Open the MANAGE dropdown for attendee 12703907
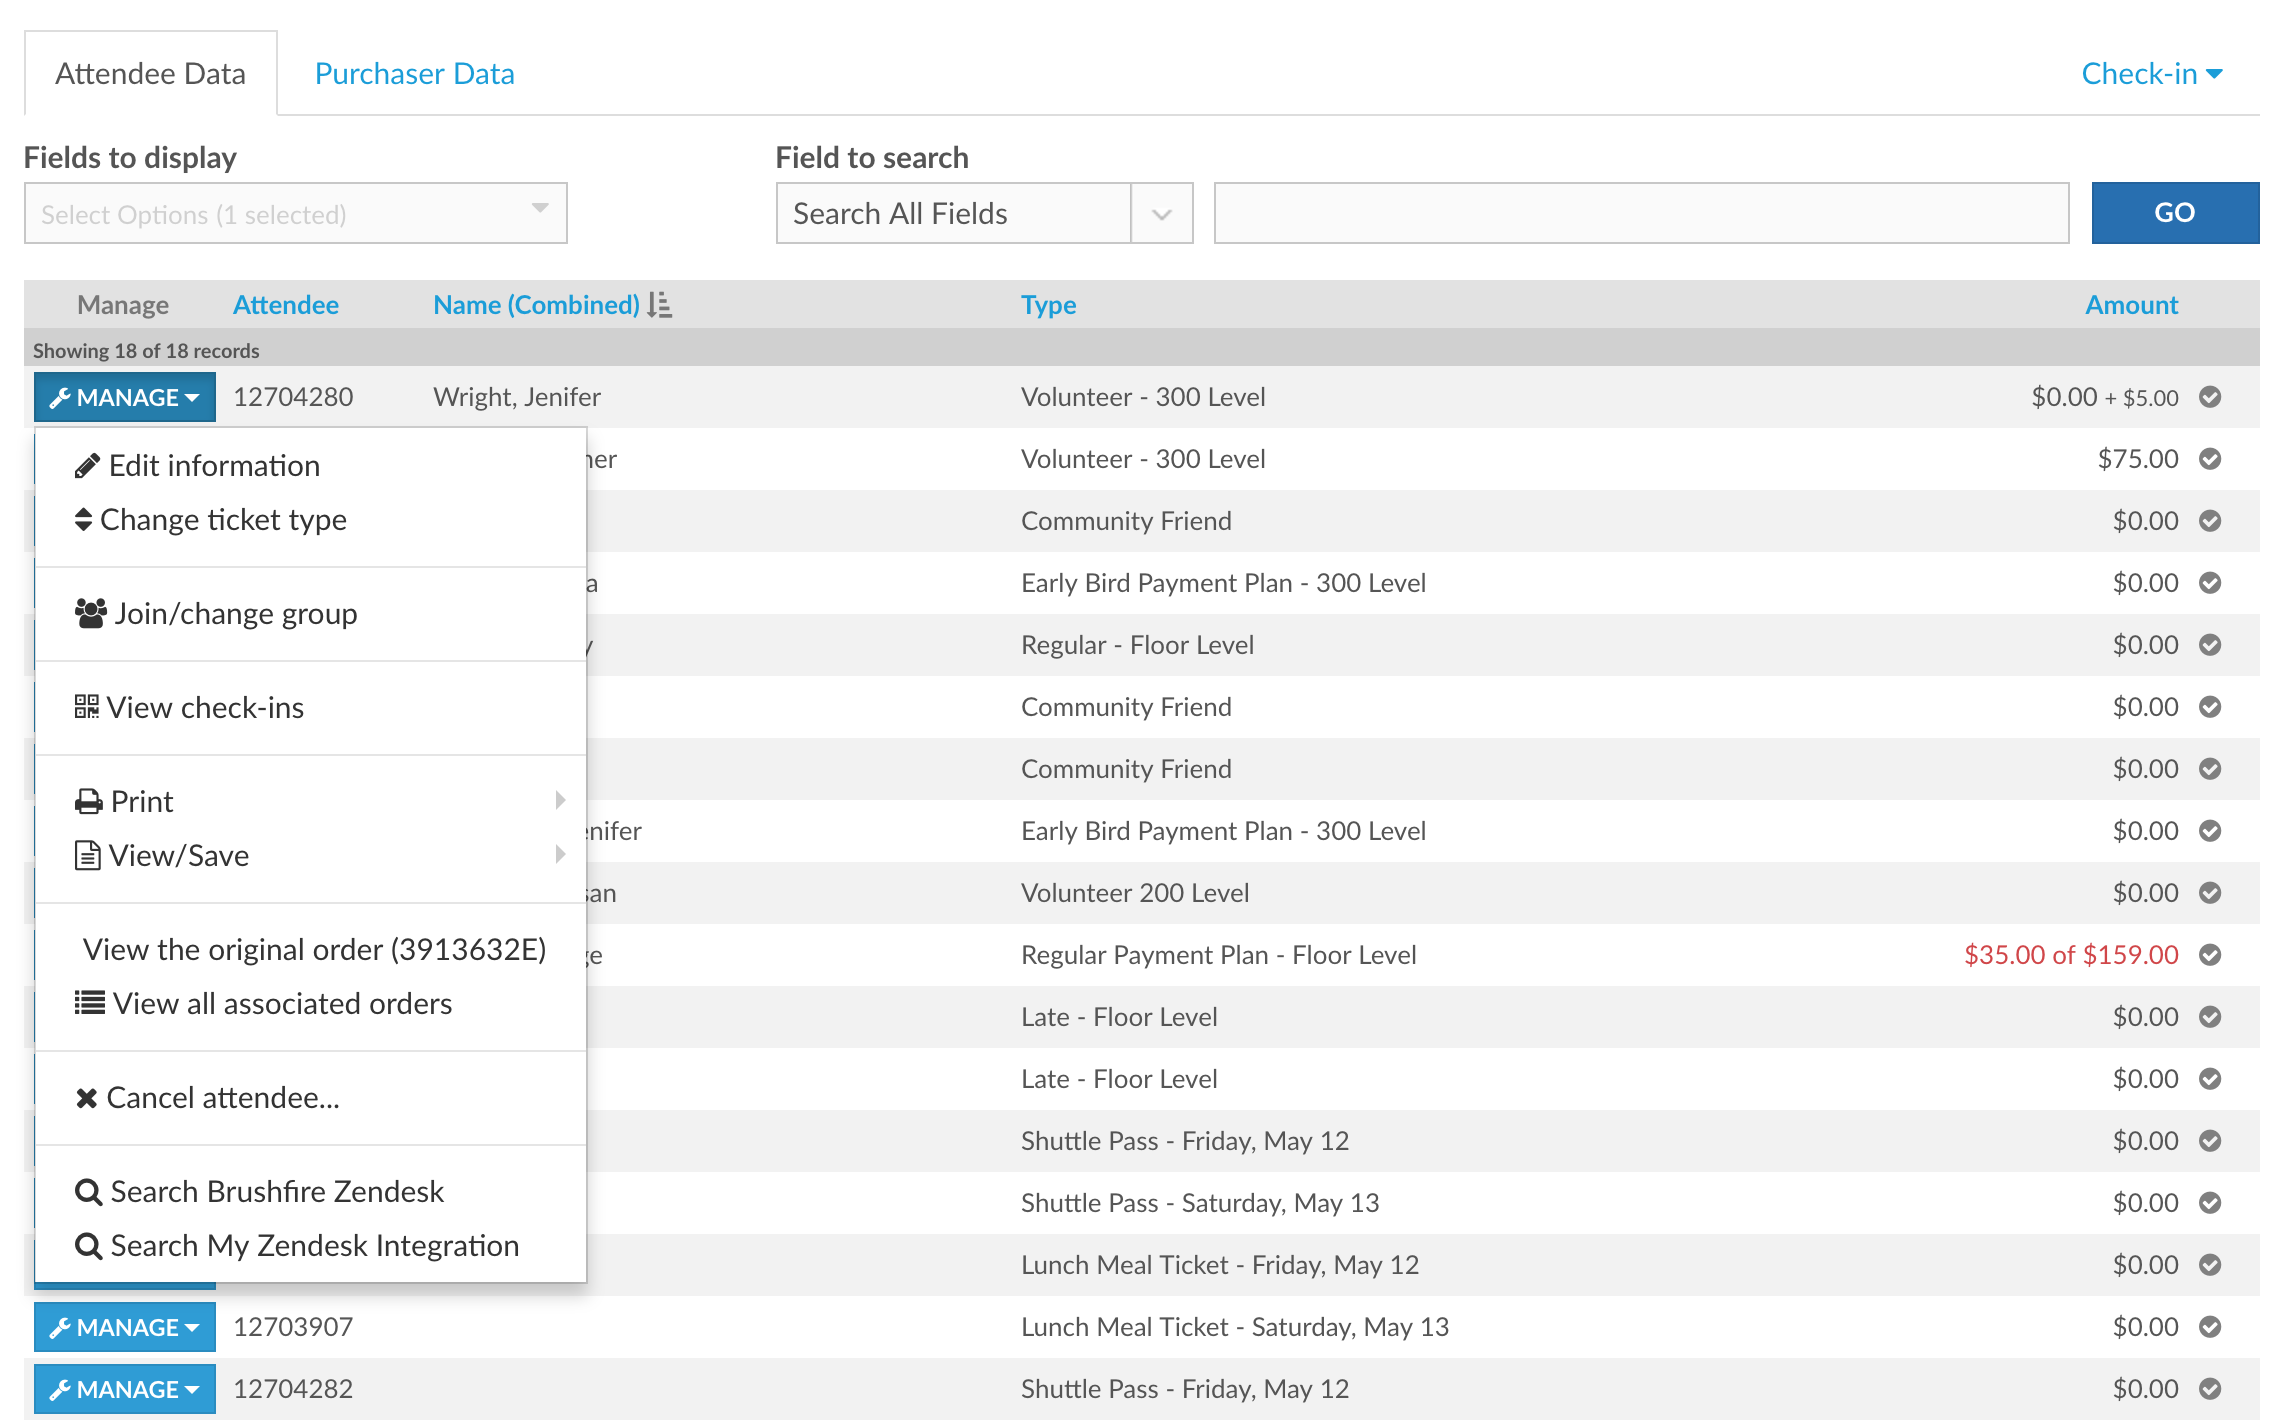Image resolution: width=2288 pixels, height=1422 pixels. pyautogui.click(x=125, y=1328)
